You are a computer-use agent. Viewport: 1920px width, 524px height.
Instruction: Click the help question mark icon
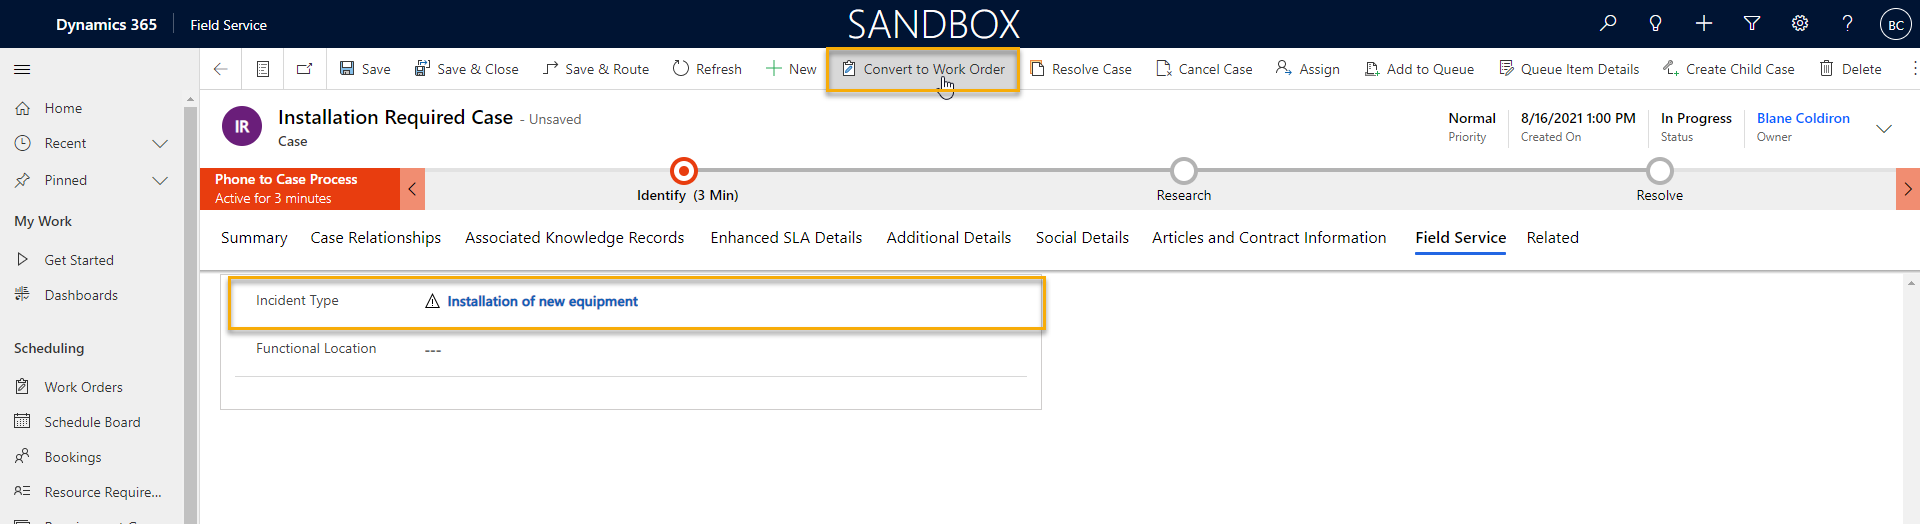point(1847,24)
